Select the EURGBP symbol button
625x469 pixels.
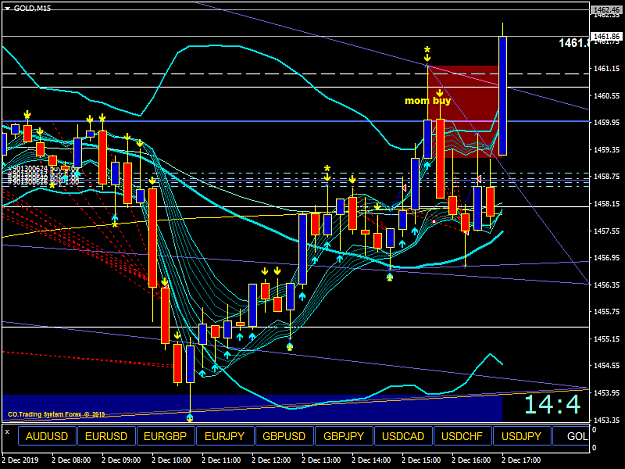(x=165, y=436)
